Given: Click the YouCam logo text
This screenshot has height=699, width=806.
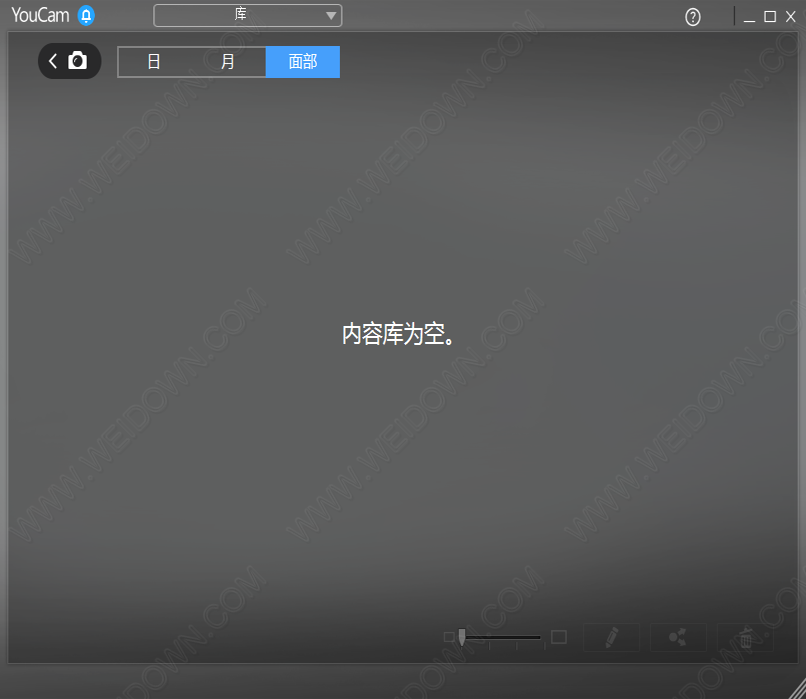Looking at the screenshot, I should tap(40, 16).
